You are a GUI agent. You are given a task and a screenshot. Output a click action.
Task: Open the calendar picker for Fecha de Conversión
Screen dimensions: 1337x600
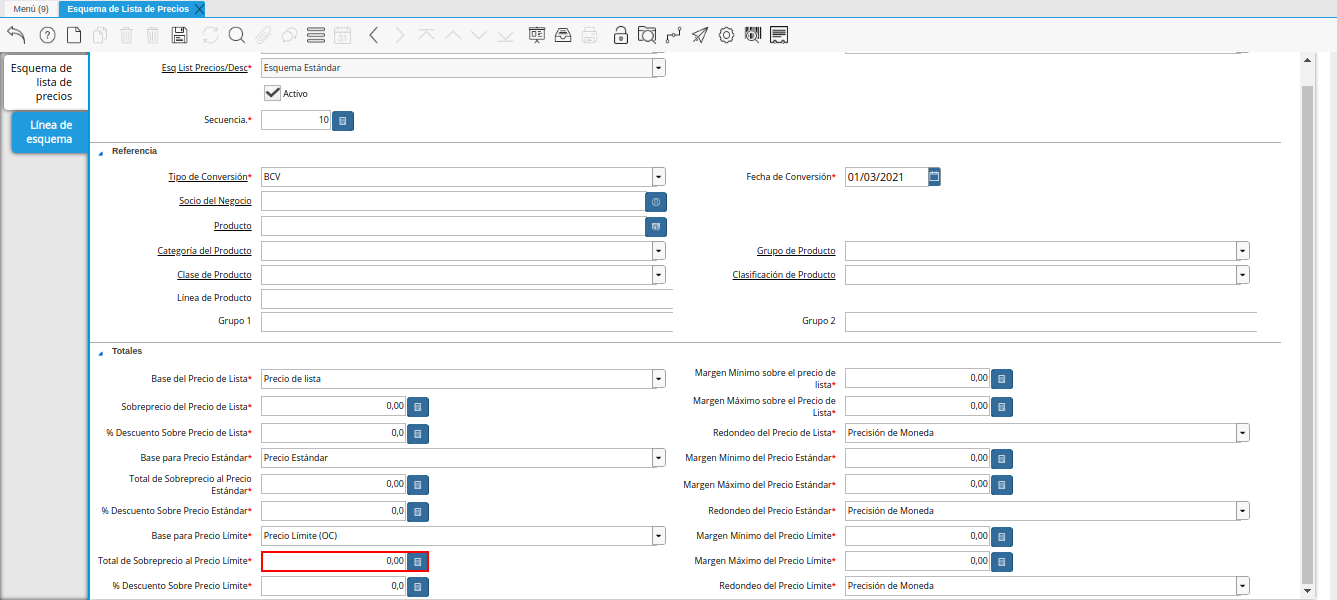point(934,177)
